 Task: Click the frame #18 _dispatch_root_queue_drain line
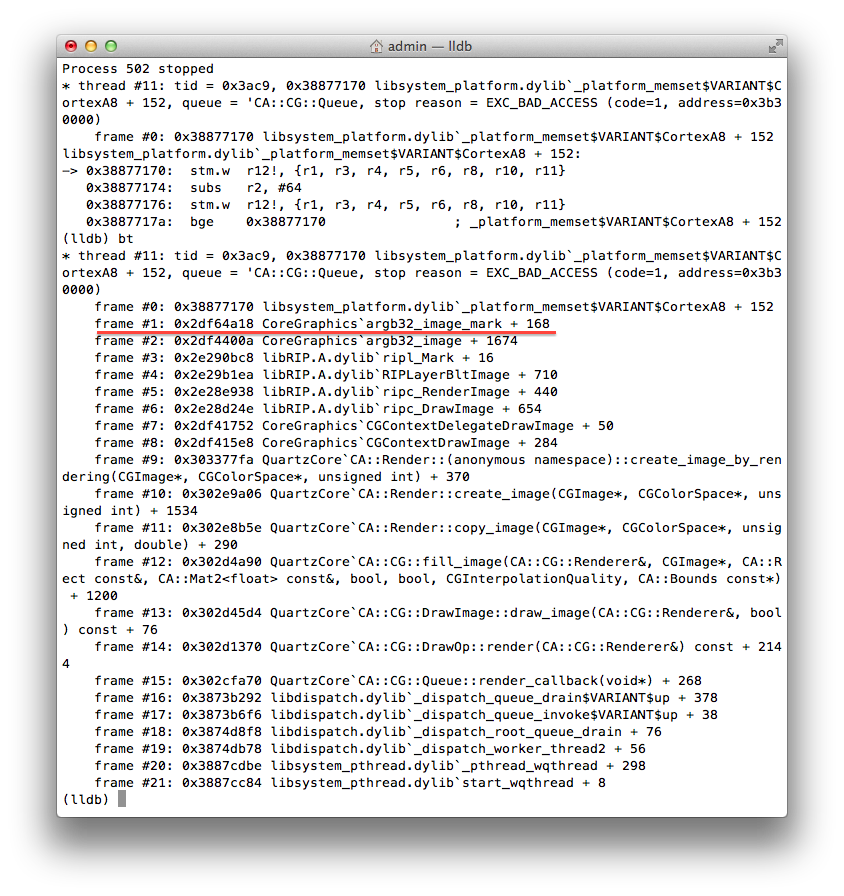point(378,731)
